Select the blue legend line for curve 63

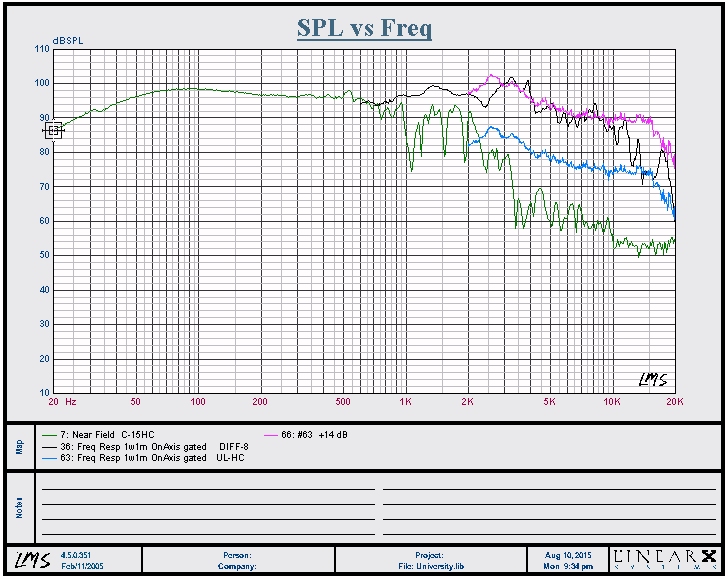[x=51, y=457]
